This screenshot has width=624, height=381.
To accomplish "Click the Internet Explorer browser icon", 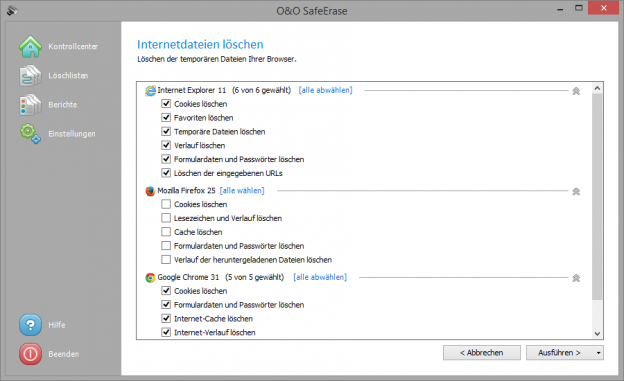I will 150,90.
